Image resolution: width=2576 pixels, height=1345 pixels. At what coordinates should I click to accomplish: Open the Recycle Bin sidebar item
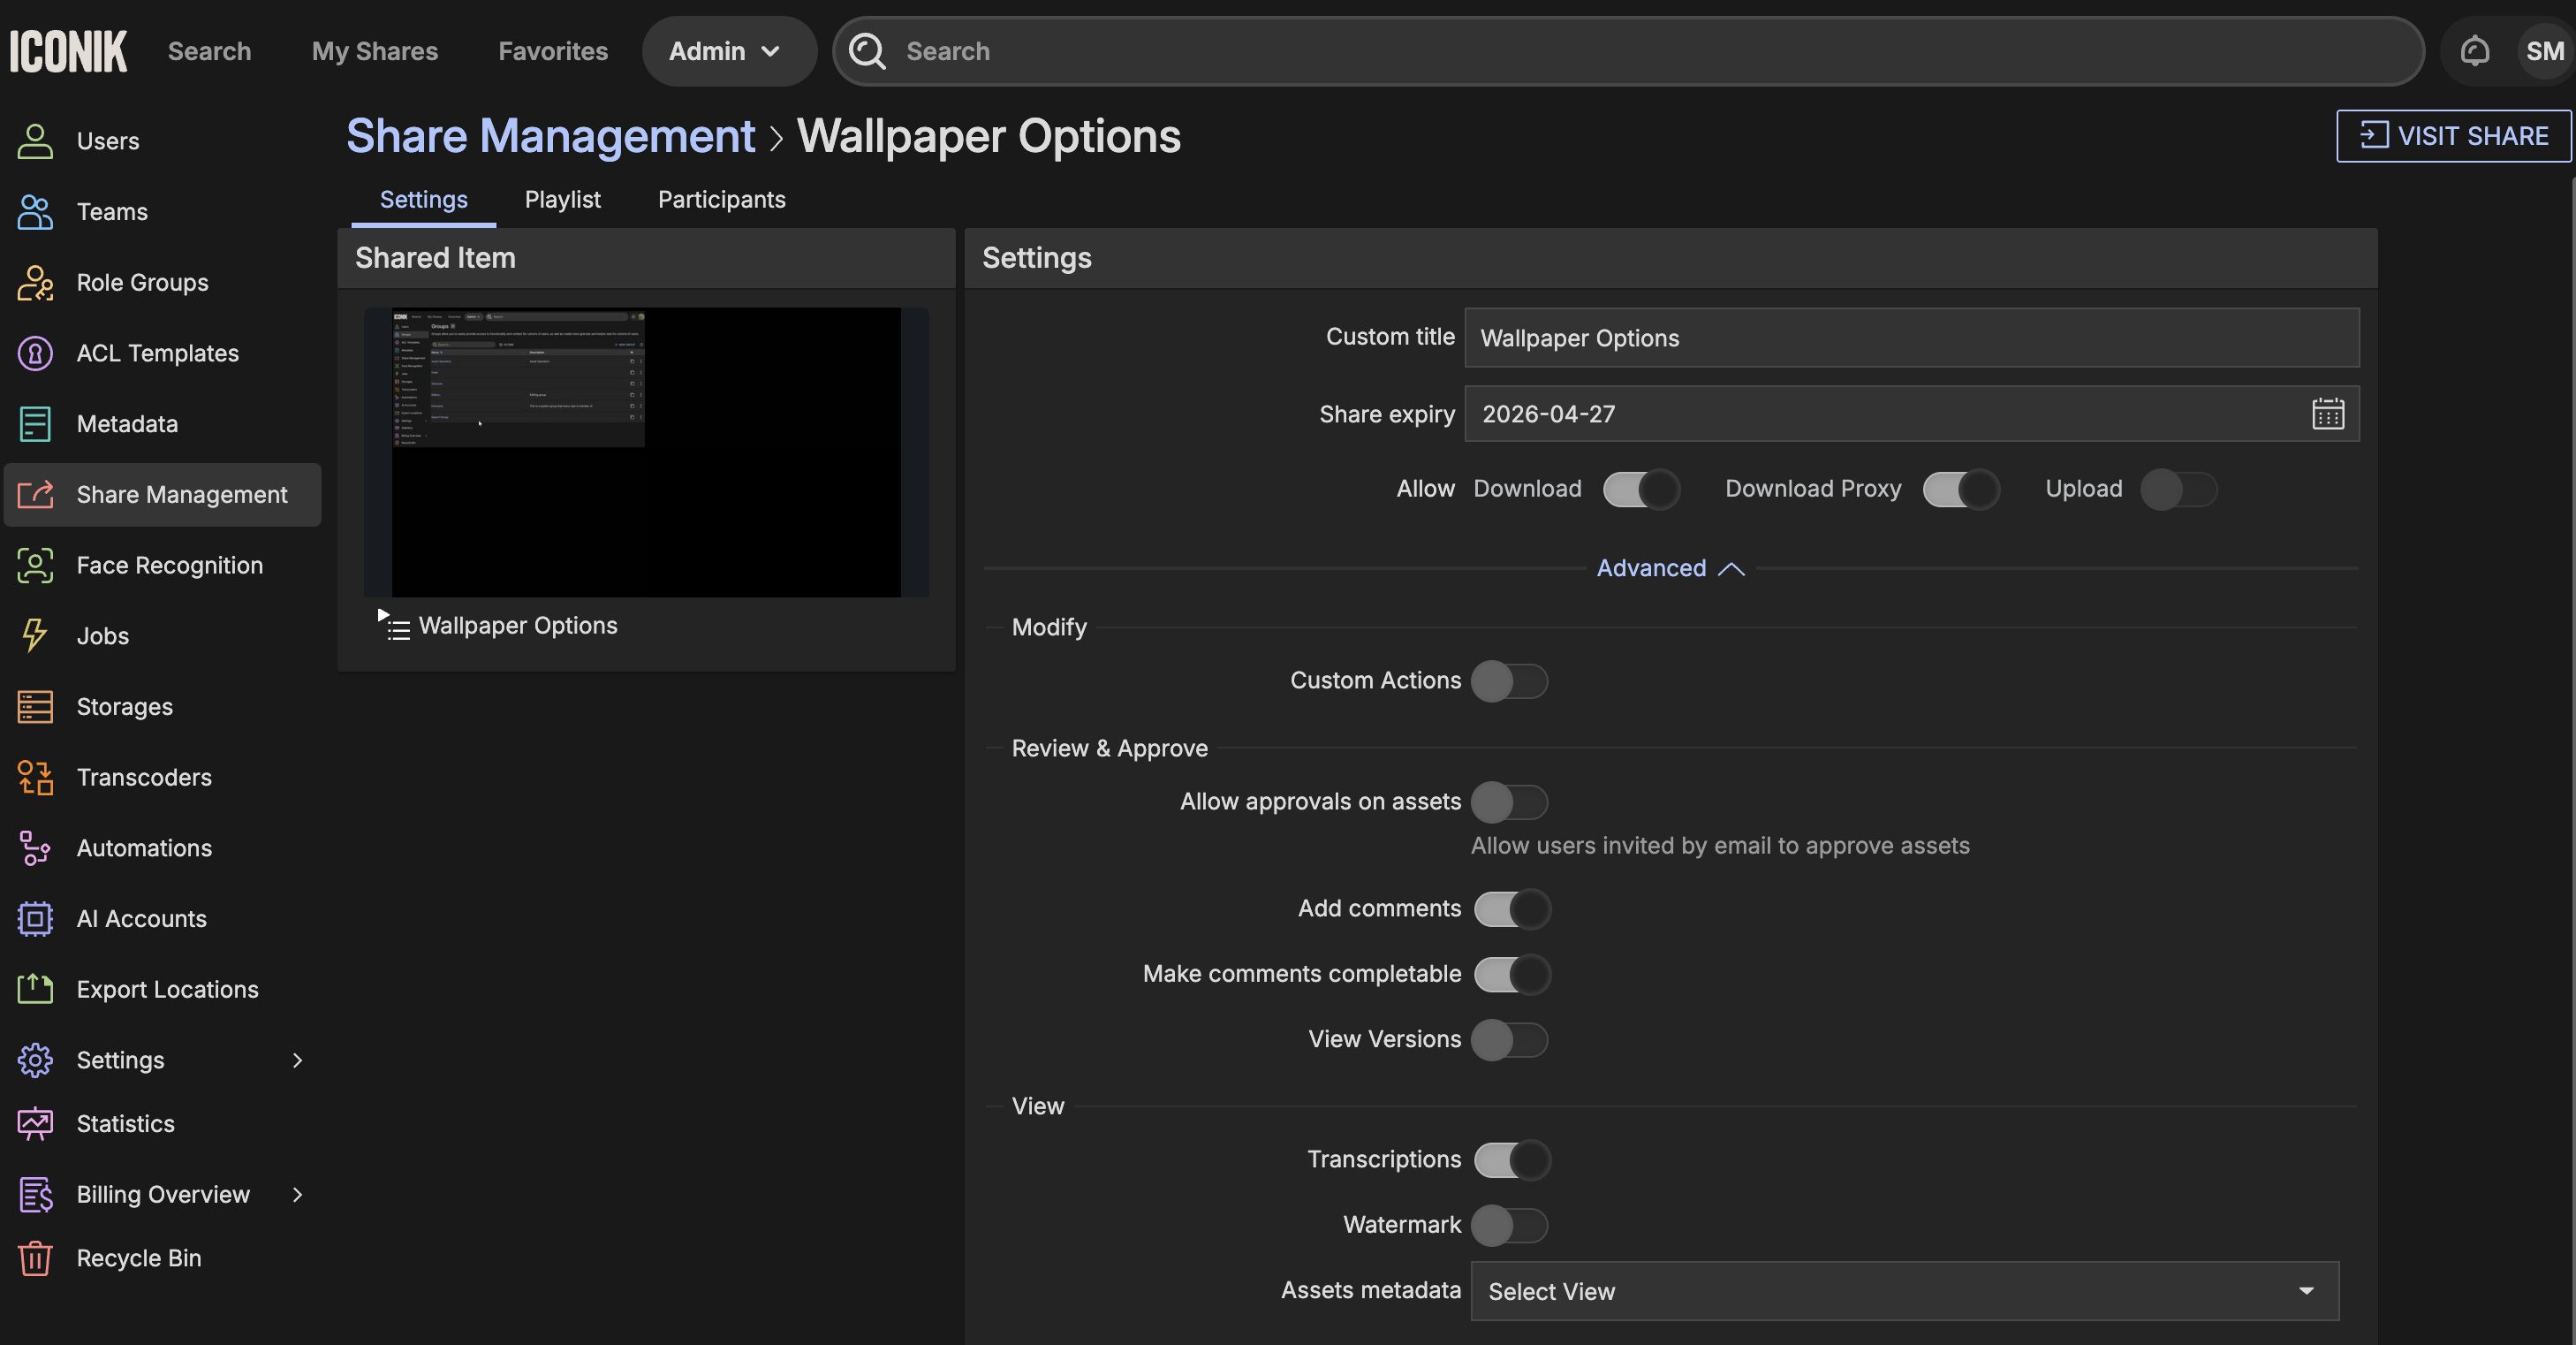tap(138, 1258)
